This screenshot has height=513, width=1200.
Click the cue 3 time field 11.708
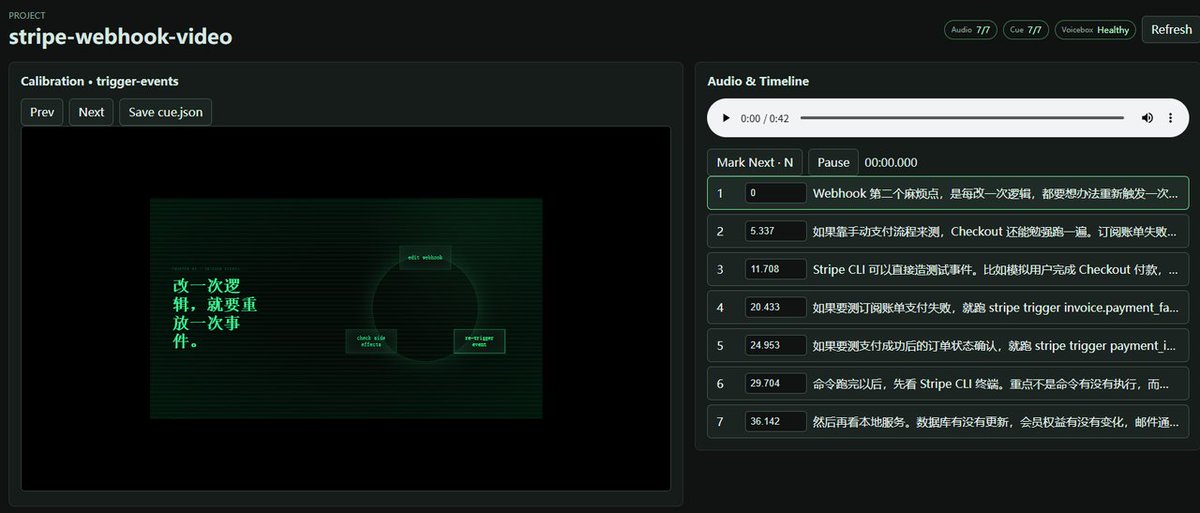click(775, 269)
